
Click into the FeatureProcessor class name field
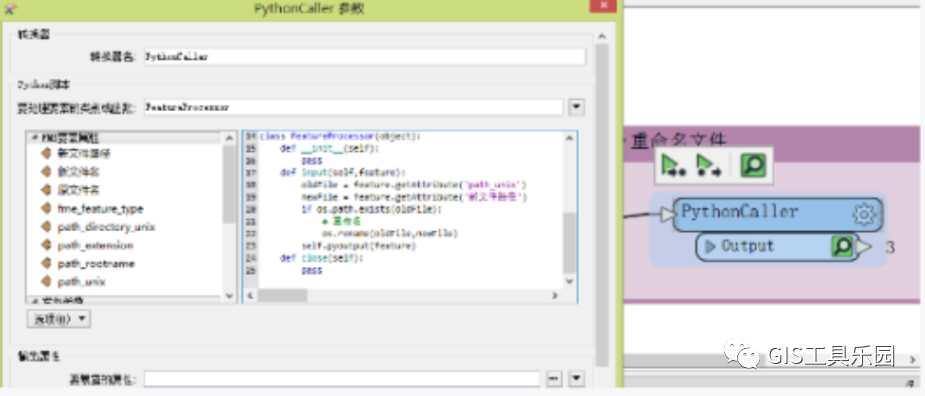353,107
